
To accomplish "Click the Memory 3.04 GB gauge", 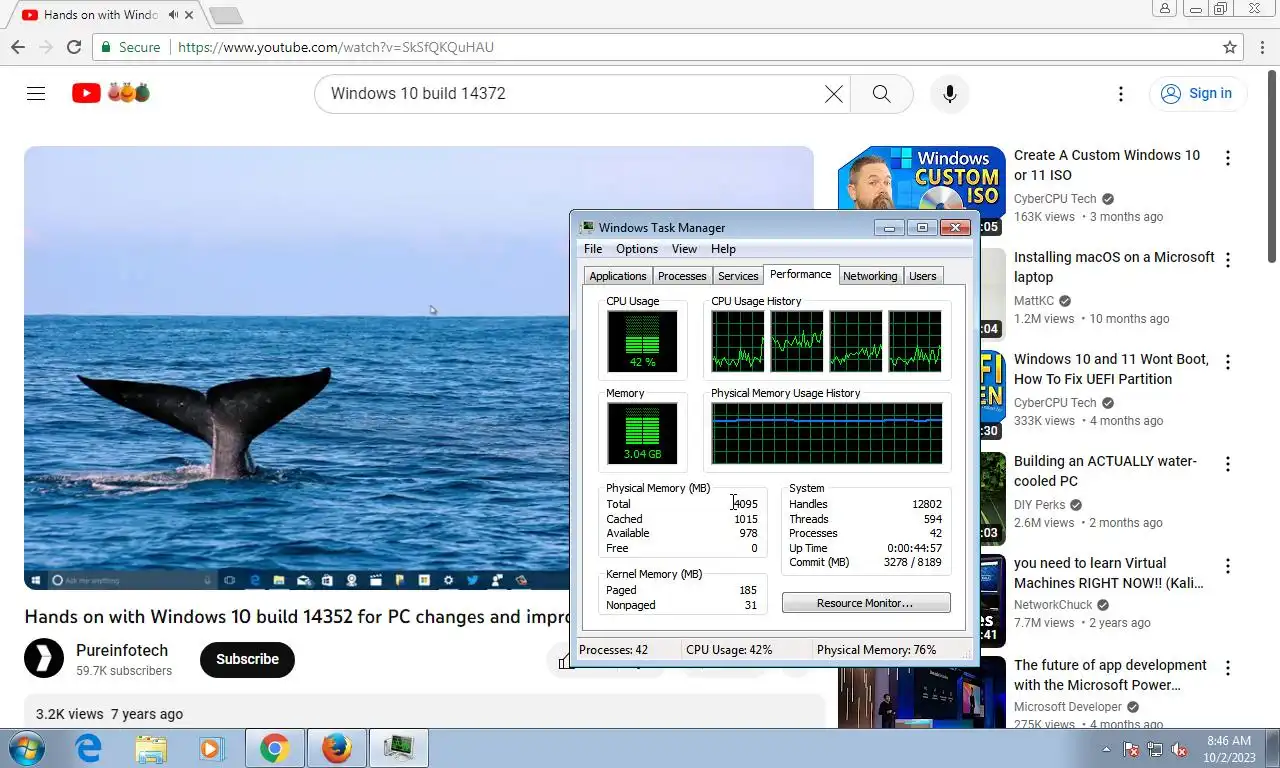I will pyautogui.click(x=642, y=433).
